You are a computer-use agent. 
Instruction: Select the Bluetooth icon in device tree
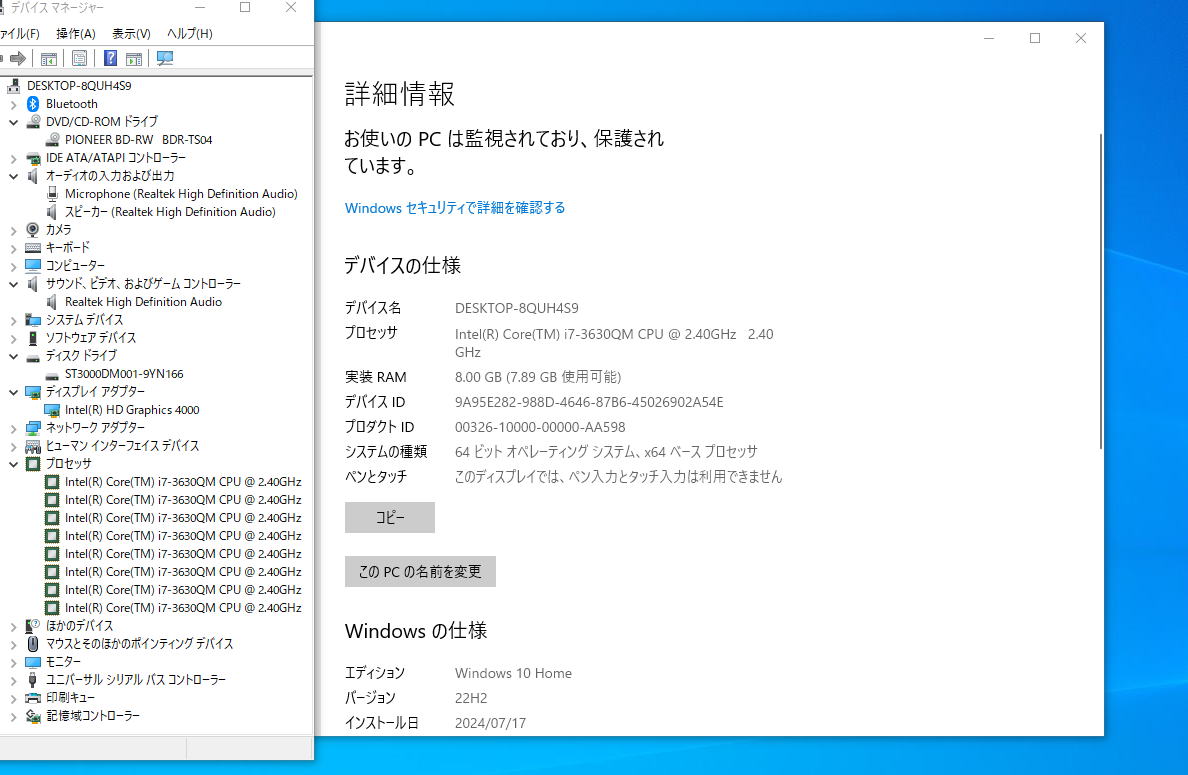point(33,104)
